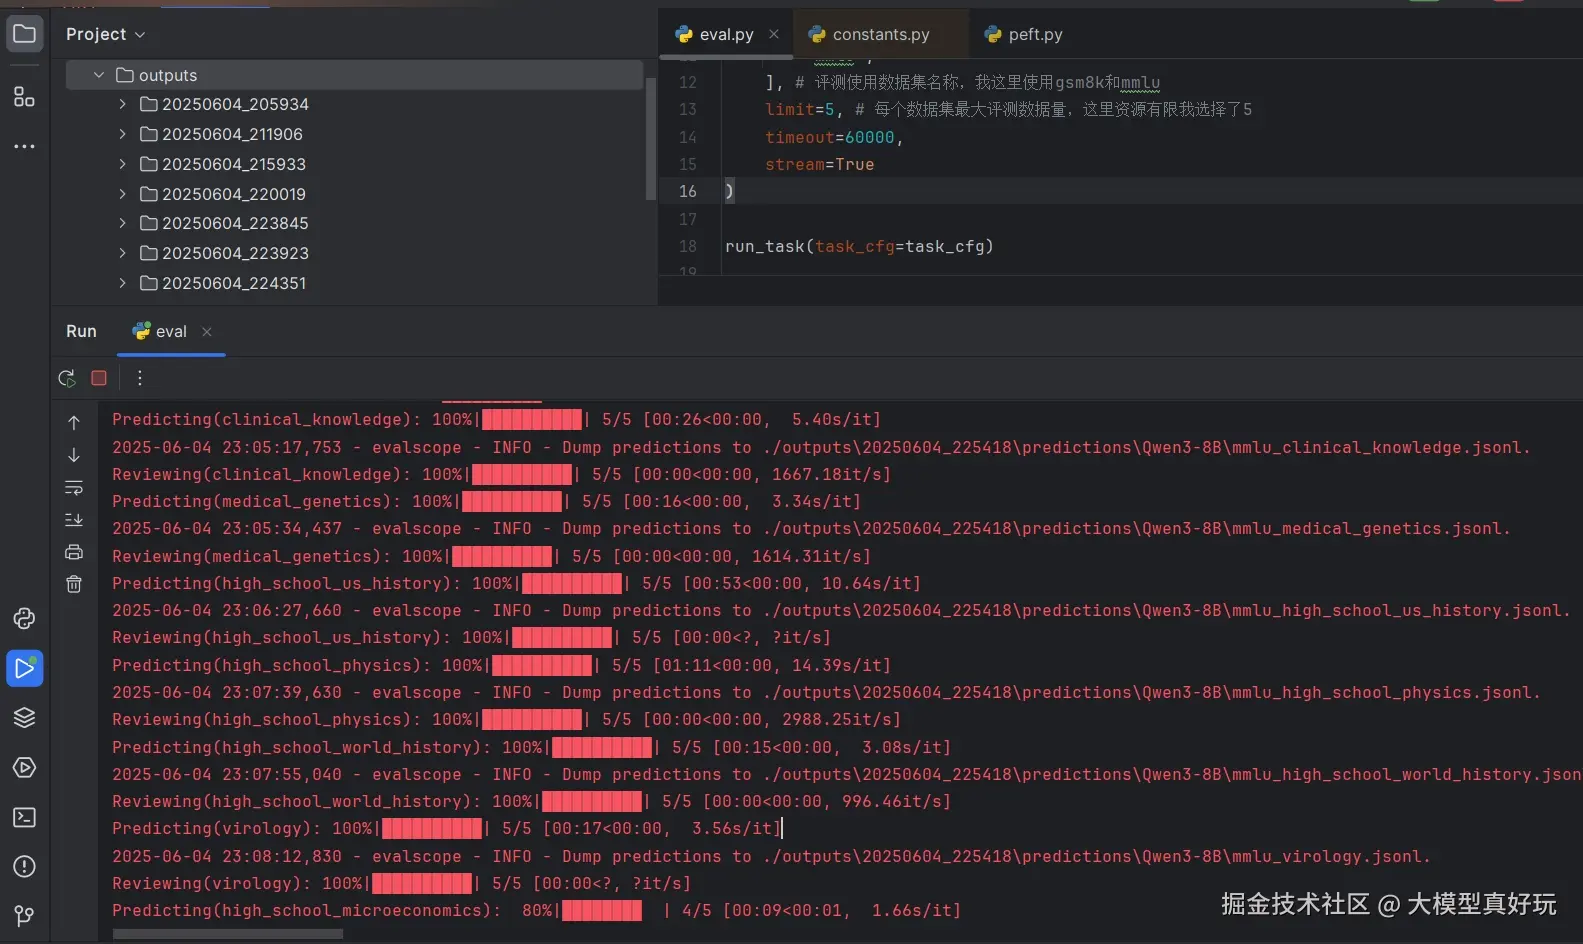
Task: Select 20250604_224351 folder name
Action: coord(234,283)
